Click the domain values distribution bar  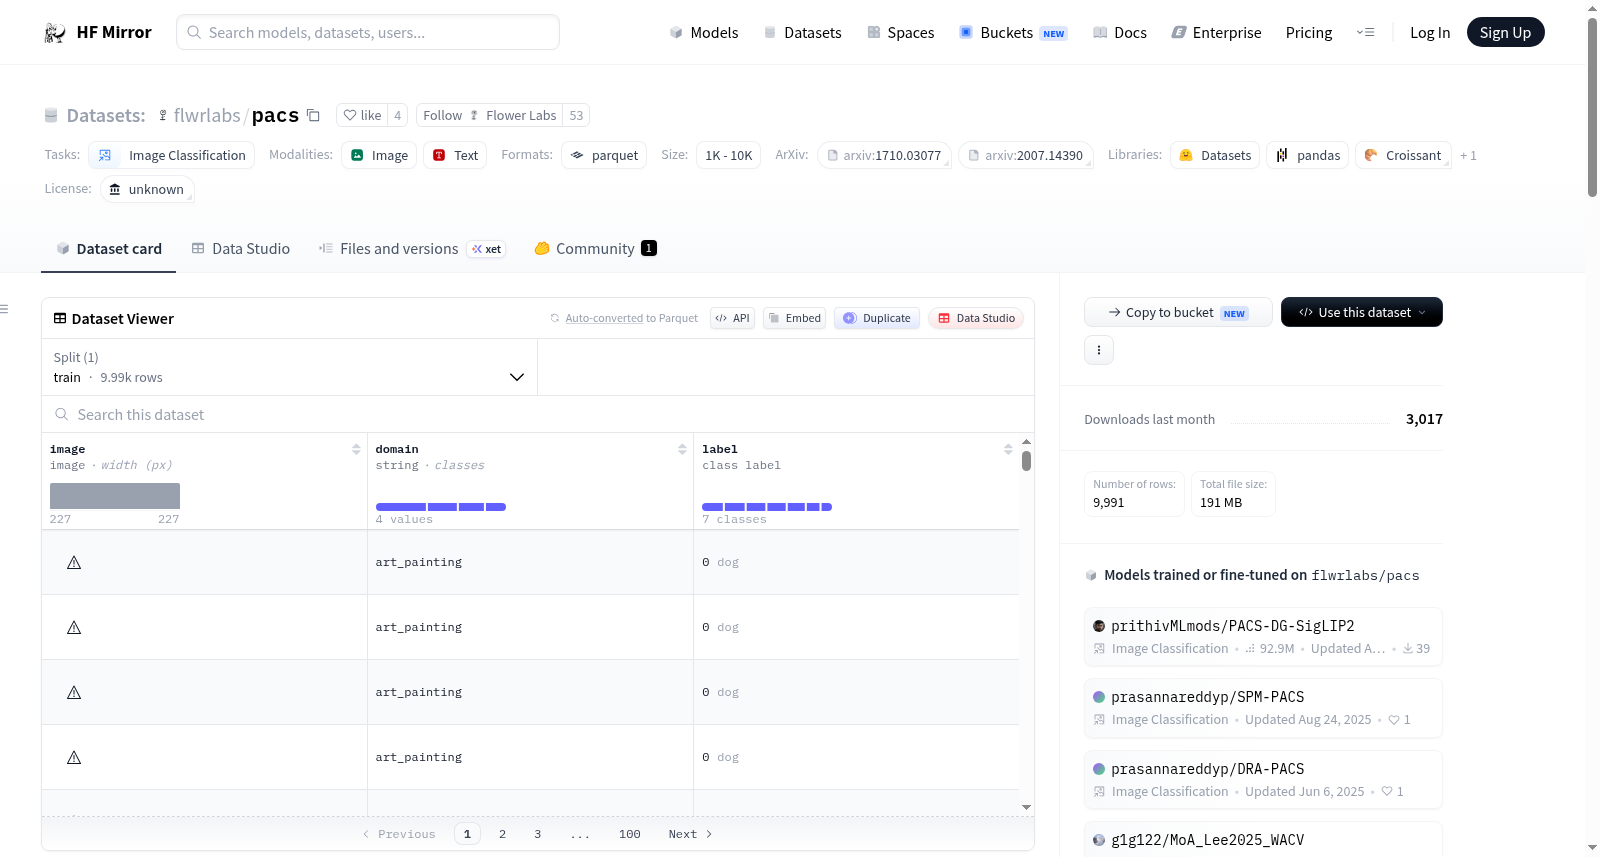[441, 507]
